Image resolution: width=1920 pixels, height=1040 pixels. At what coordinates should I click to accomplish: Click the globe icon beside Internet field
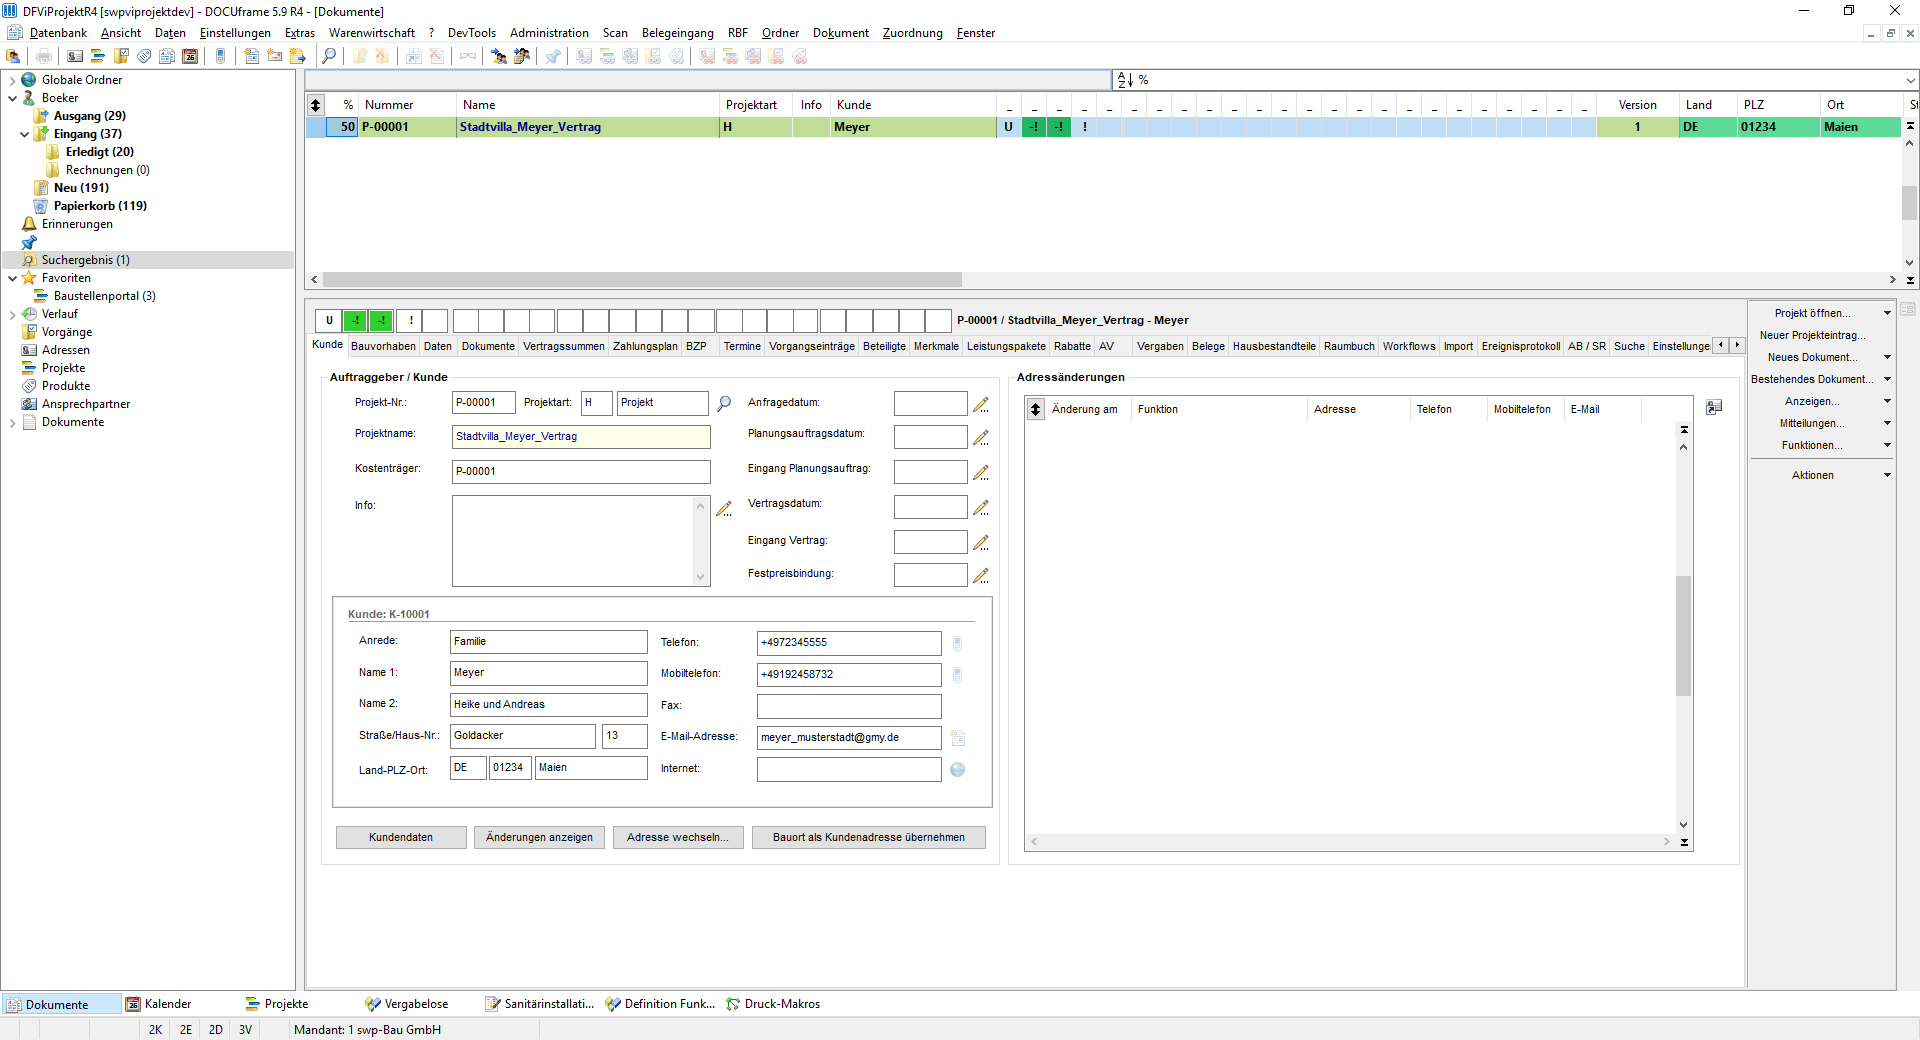point(957,770)
